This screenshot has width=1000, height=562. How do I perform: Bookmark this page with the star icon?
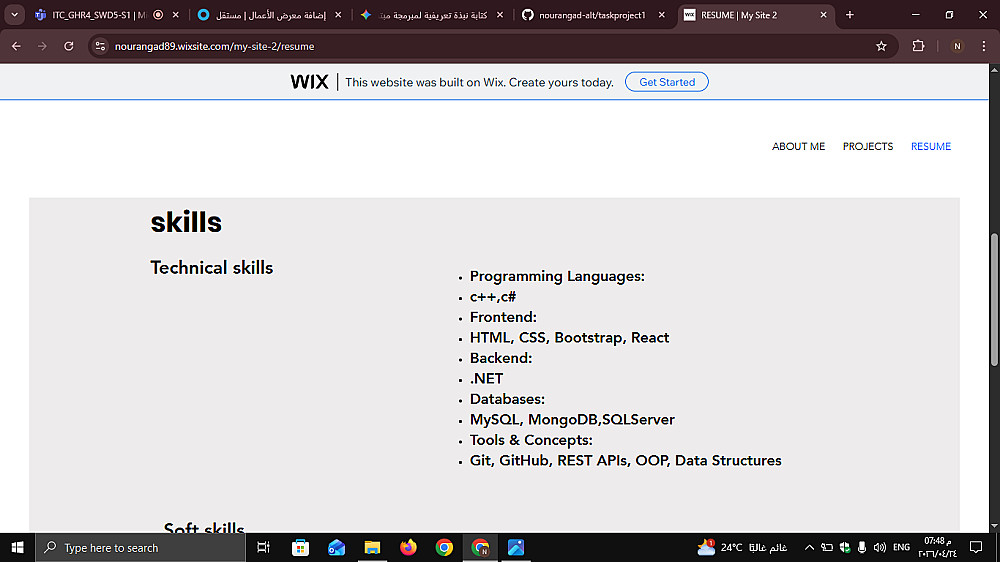tap(881, 46)
